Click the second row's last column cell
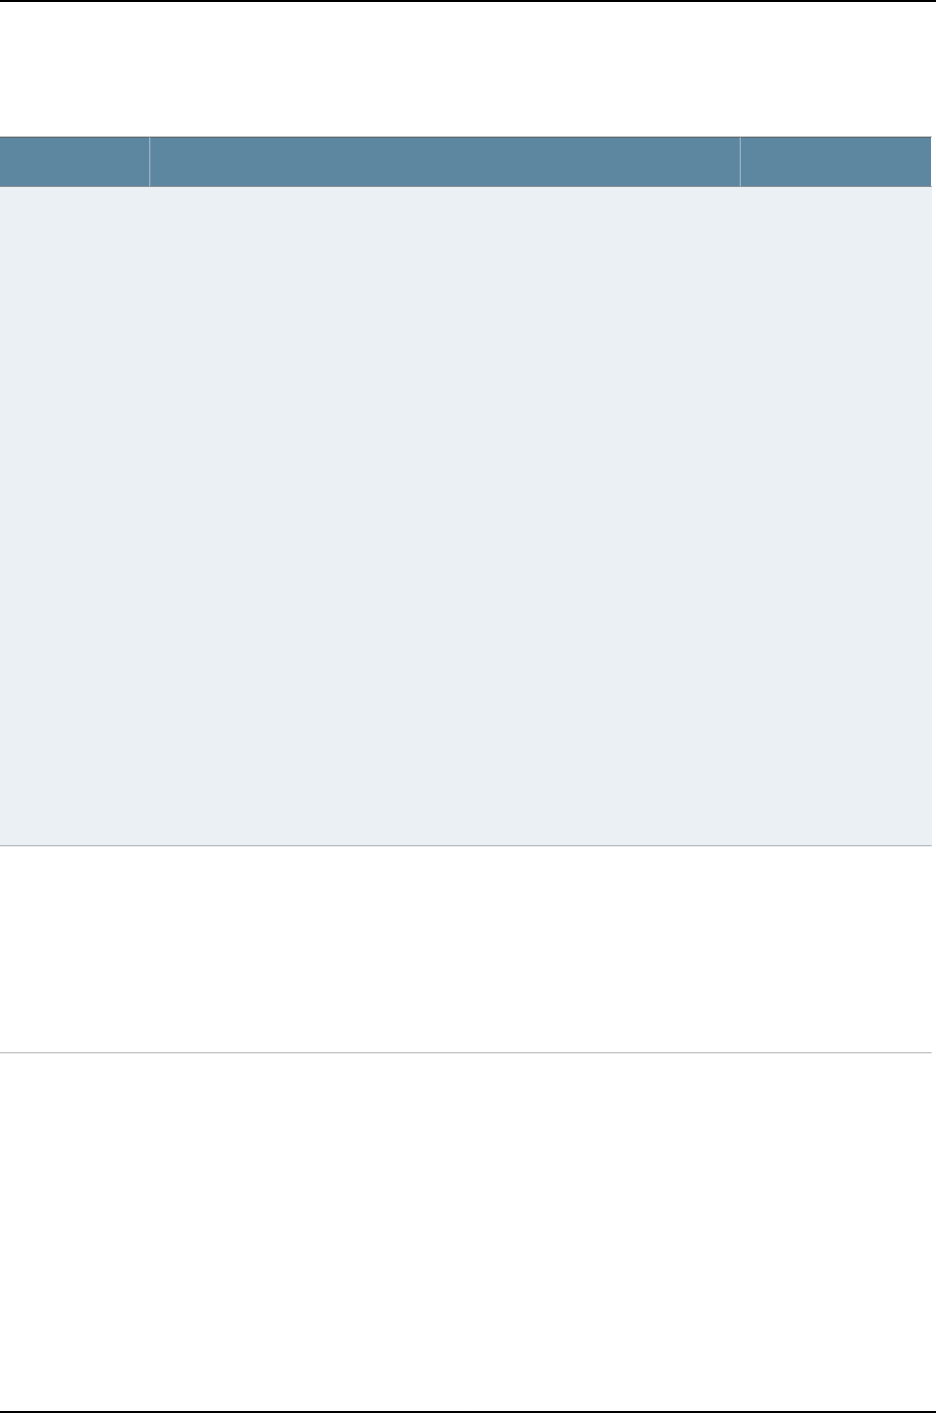 [x=836, y=949]
